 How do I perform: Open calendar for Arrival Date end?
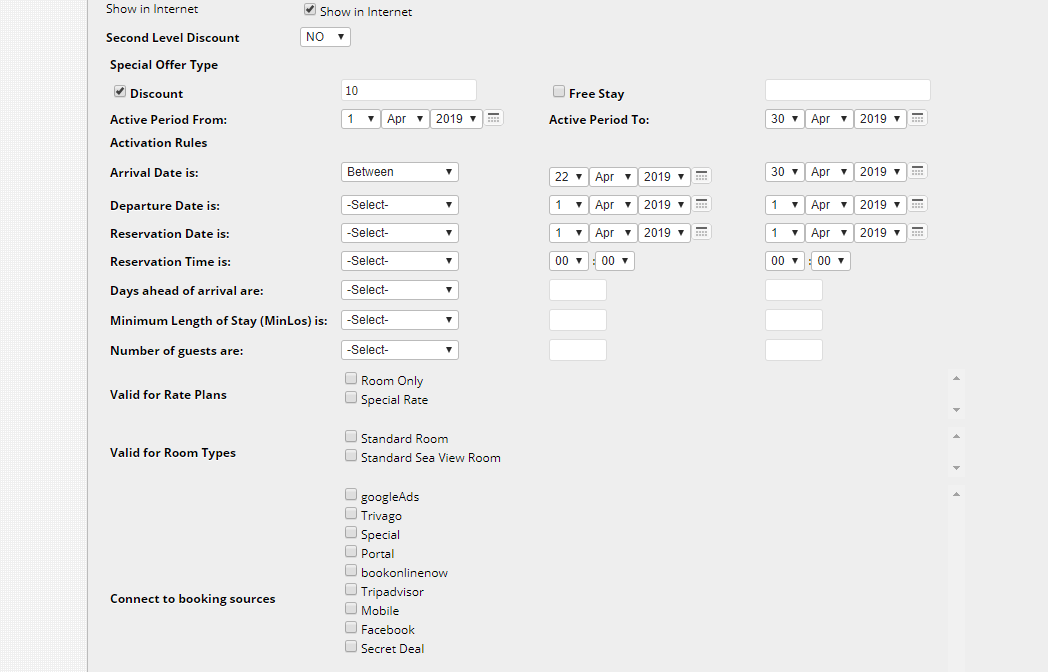[x=917, y=171]
